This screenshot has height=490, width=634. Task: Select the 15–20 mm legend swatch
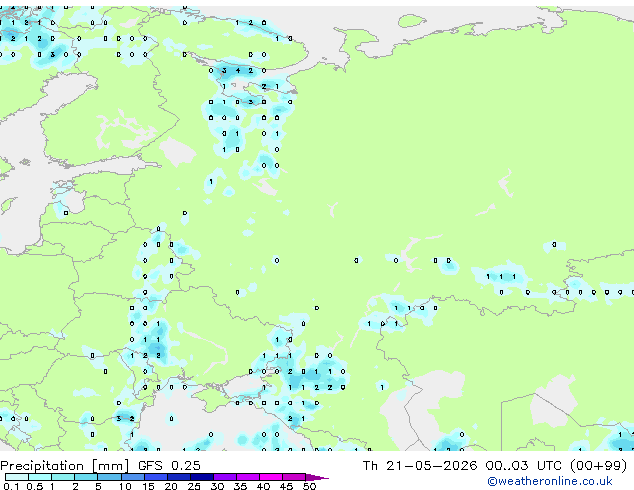155,477
